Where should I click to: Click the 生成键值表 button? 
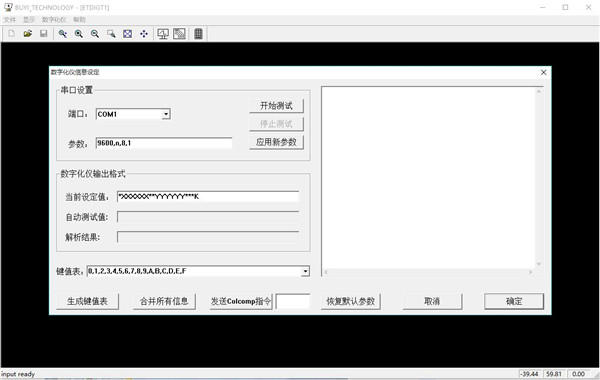[87, 301]
